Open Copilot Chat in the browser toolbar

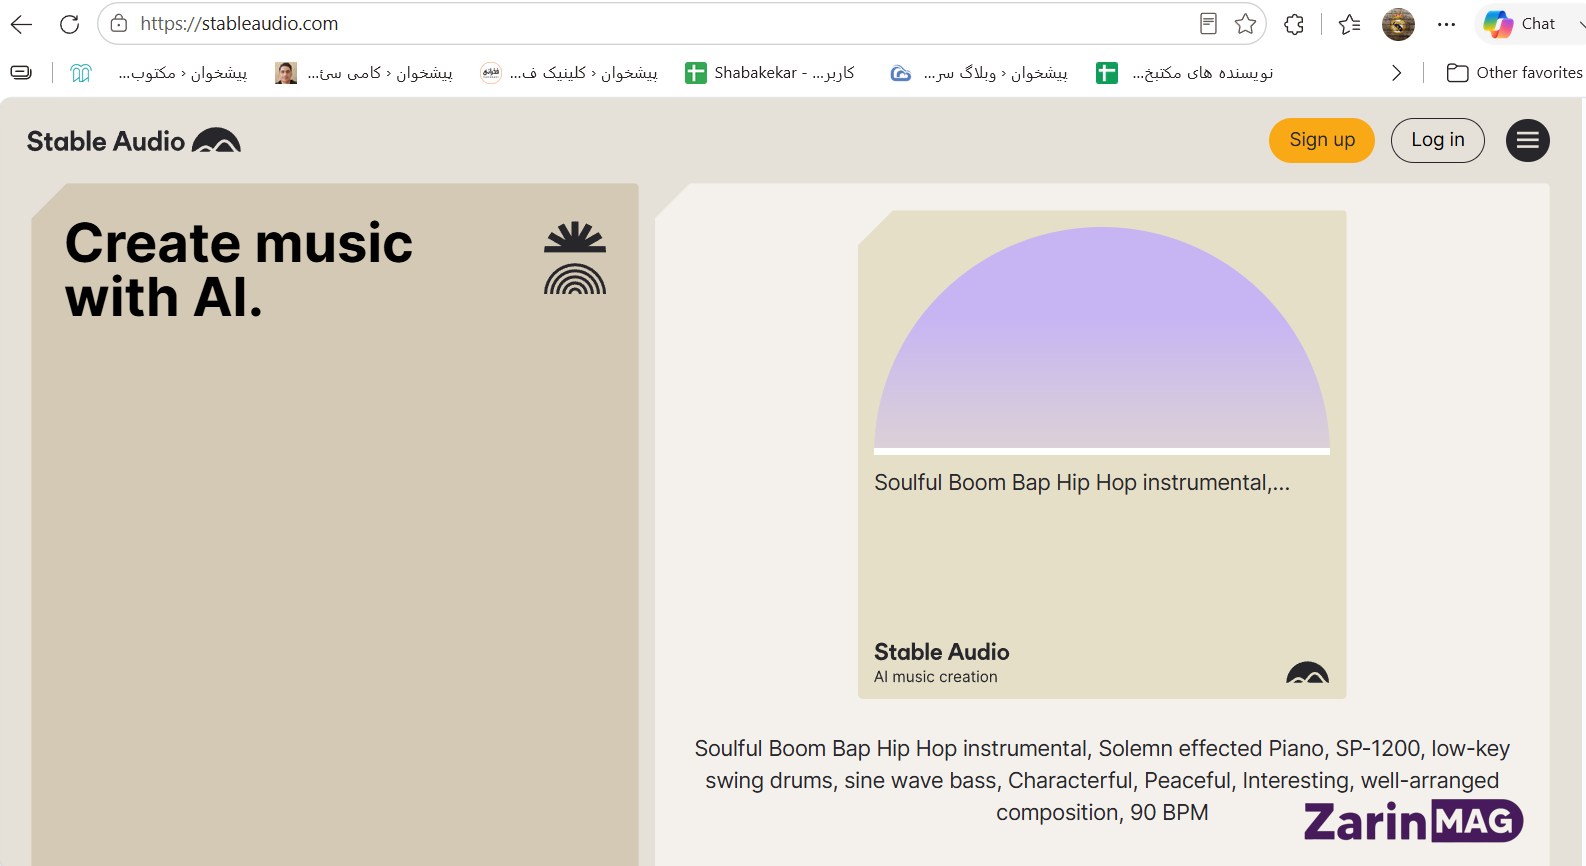(1519, 24)
